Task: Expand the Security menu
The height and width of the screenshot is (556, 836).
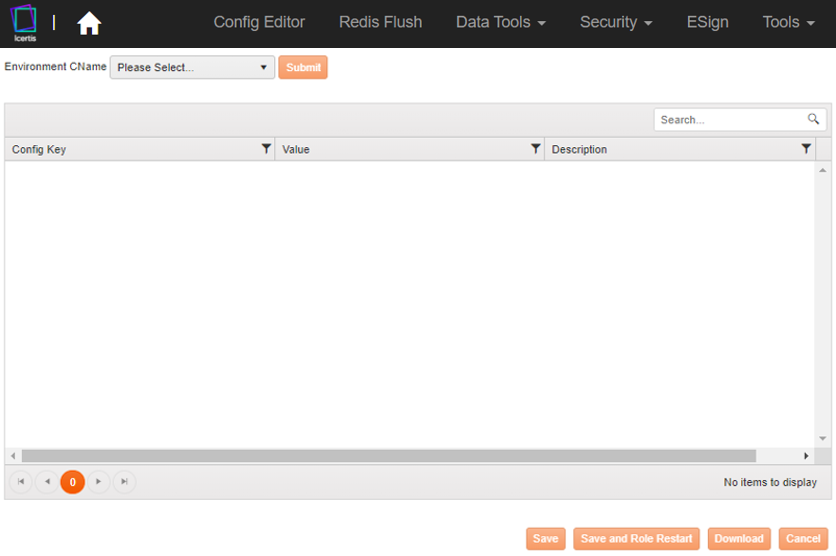Action: click(x=615, y=22)
